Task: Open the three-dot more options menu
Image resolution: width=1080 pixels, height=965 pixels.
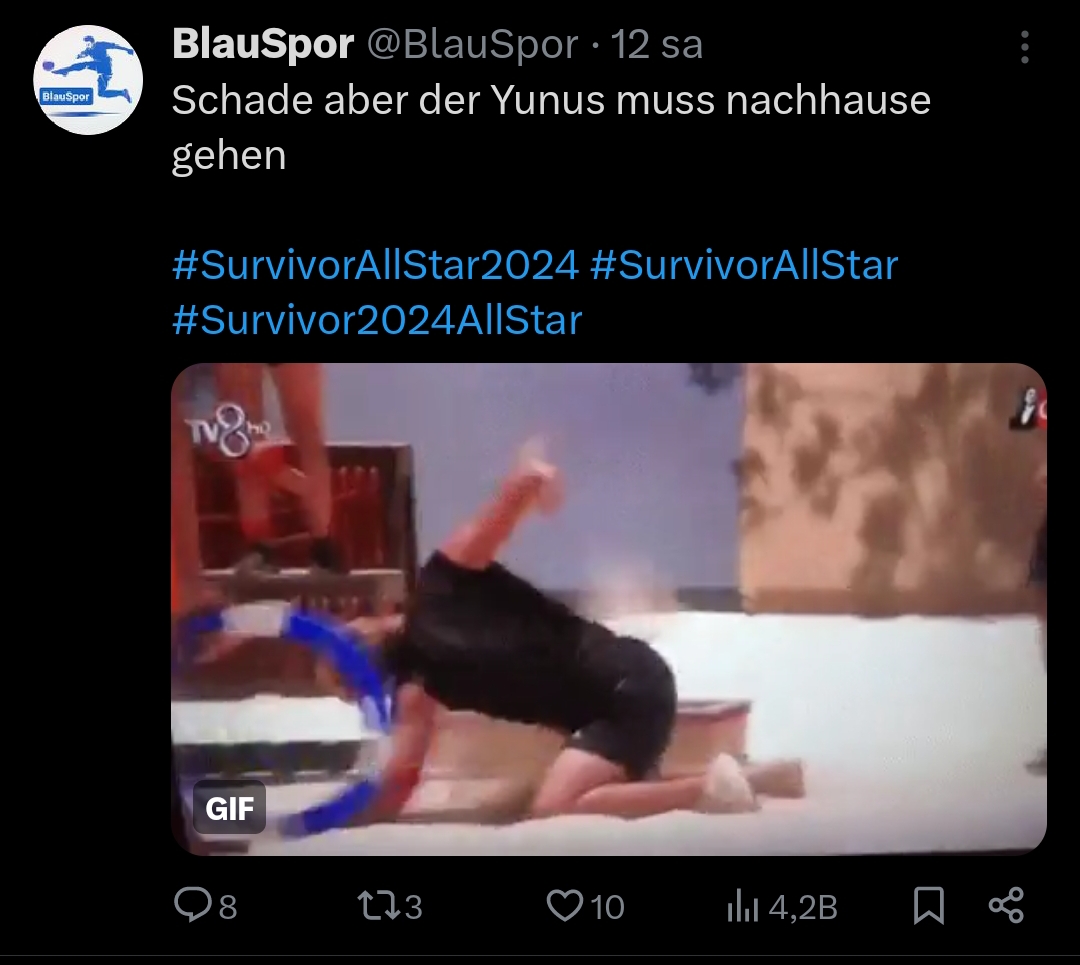Action: (1025, 47)
